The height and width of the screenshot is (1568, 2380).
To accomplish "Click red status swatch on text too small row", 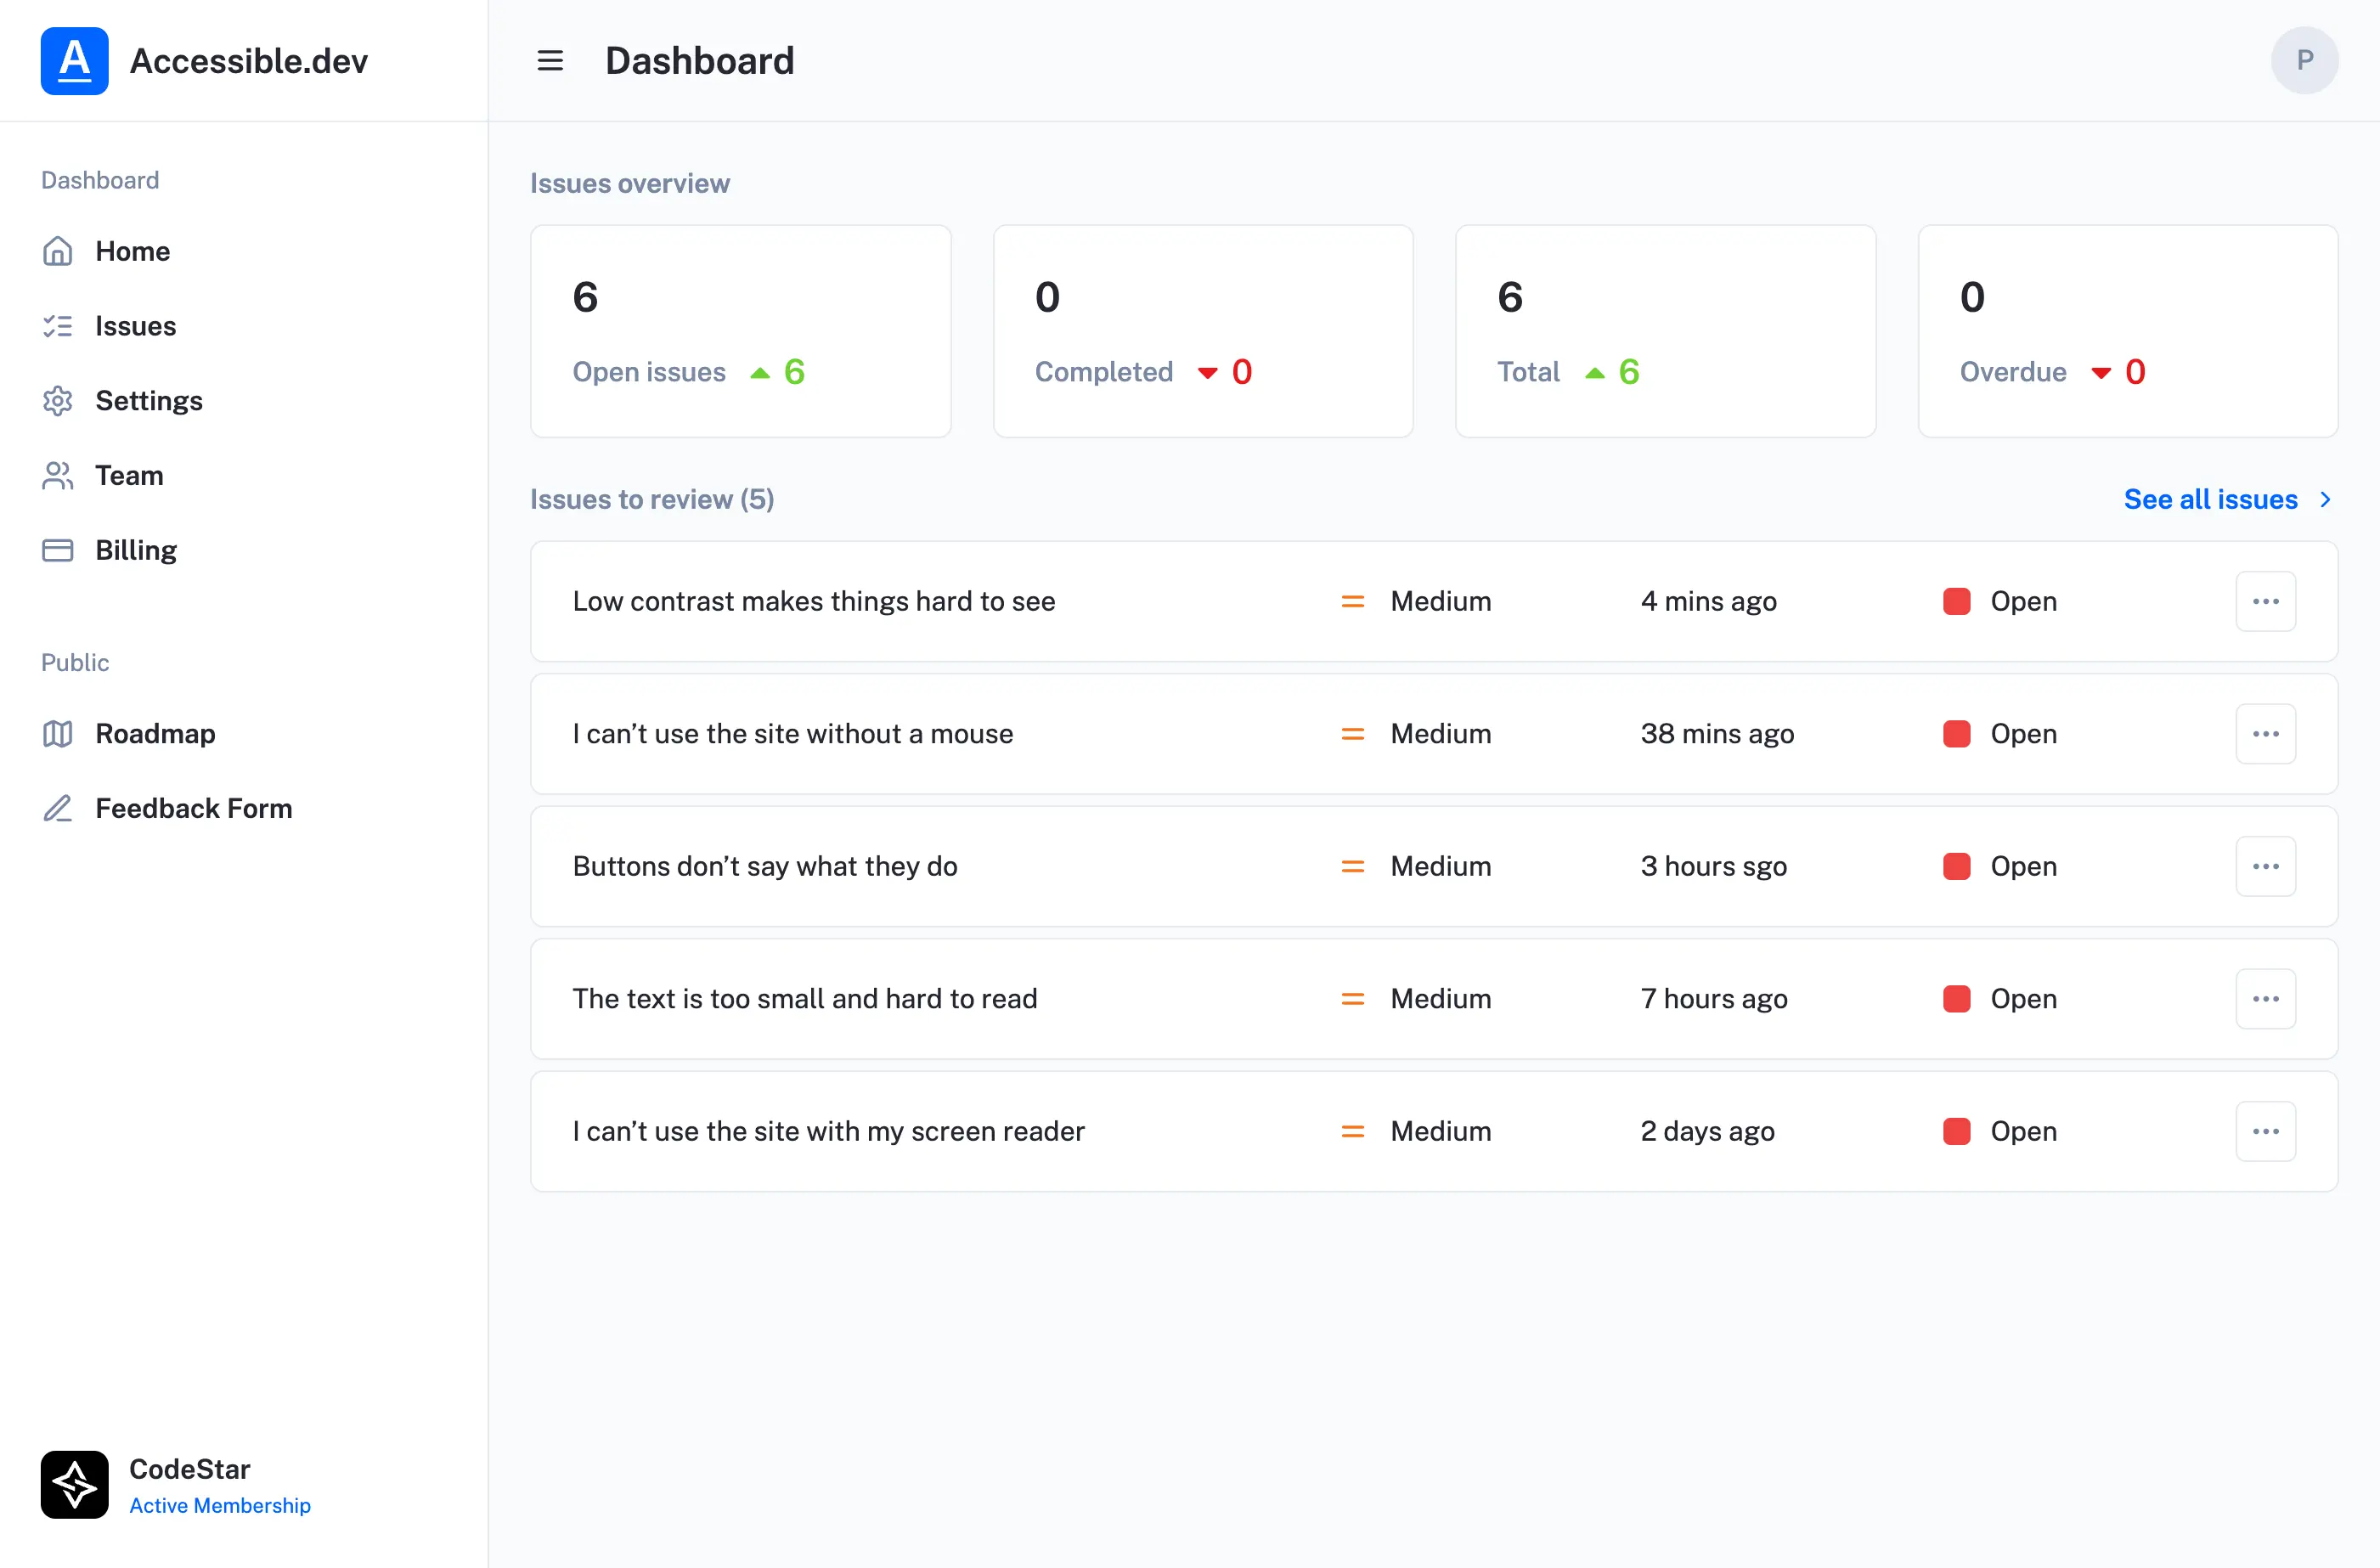I will 1956,999.
